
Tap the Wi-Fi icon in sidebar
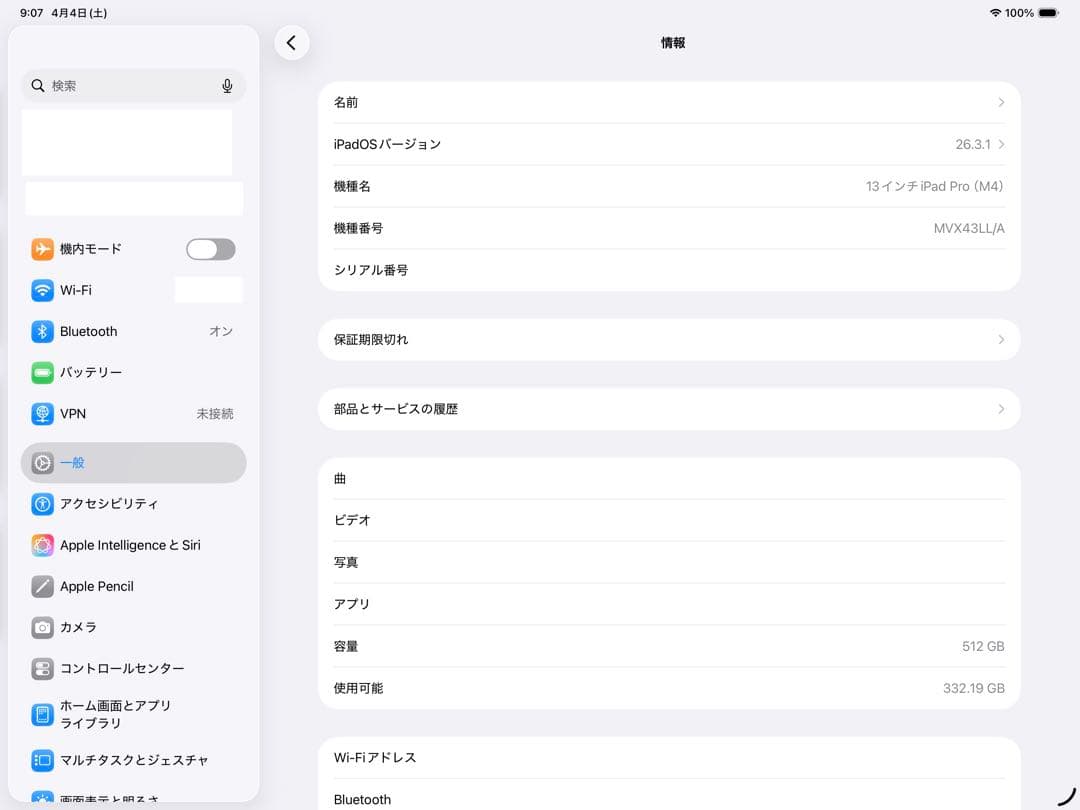42,290
